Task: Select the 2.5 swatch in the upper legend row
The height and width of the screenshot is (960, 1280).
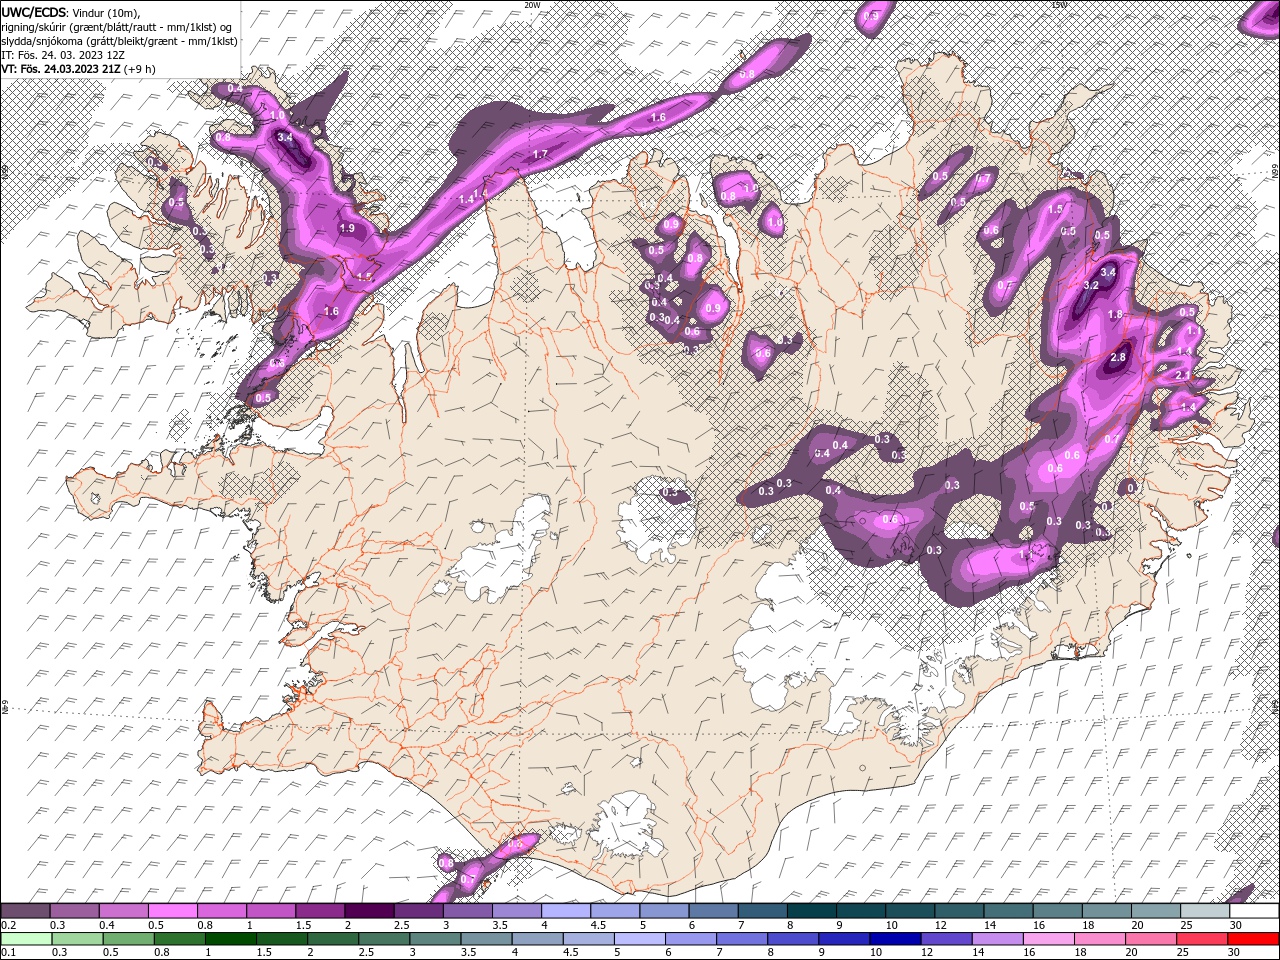Action: [418, 911]
